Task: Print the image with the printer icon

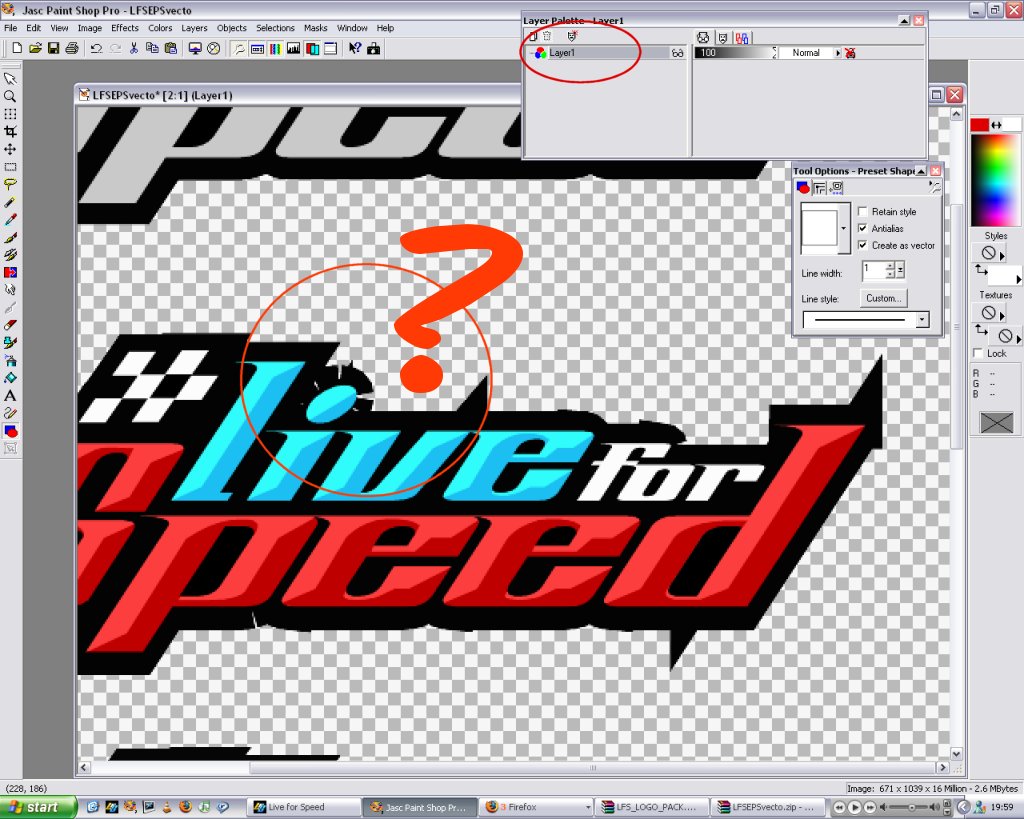Action: click(x=72, y=48)
